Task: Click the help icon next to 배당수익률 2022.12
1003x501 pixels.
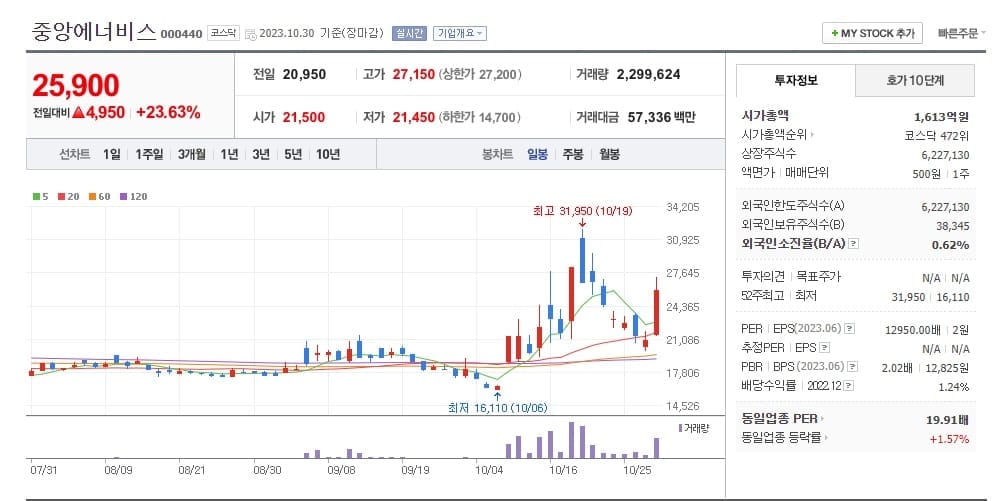Action: [850, 386]
